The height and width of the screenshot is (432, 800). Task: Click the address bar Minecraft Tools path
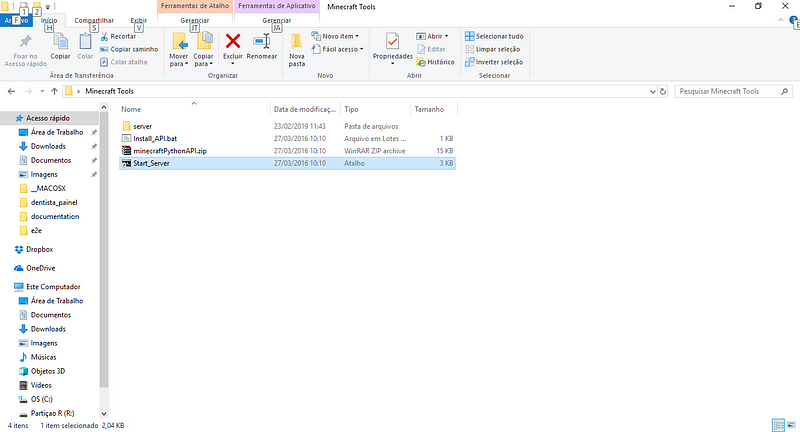pyautogui.click(x=109, y=91)
